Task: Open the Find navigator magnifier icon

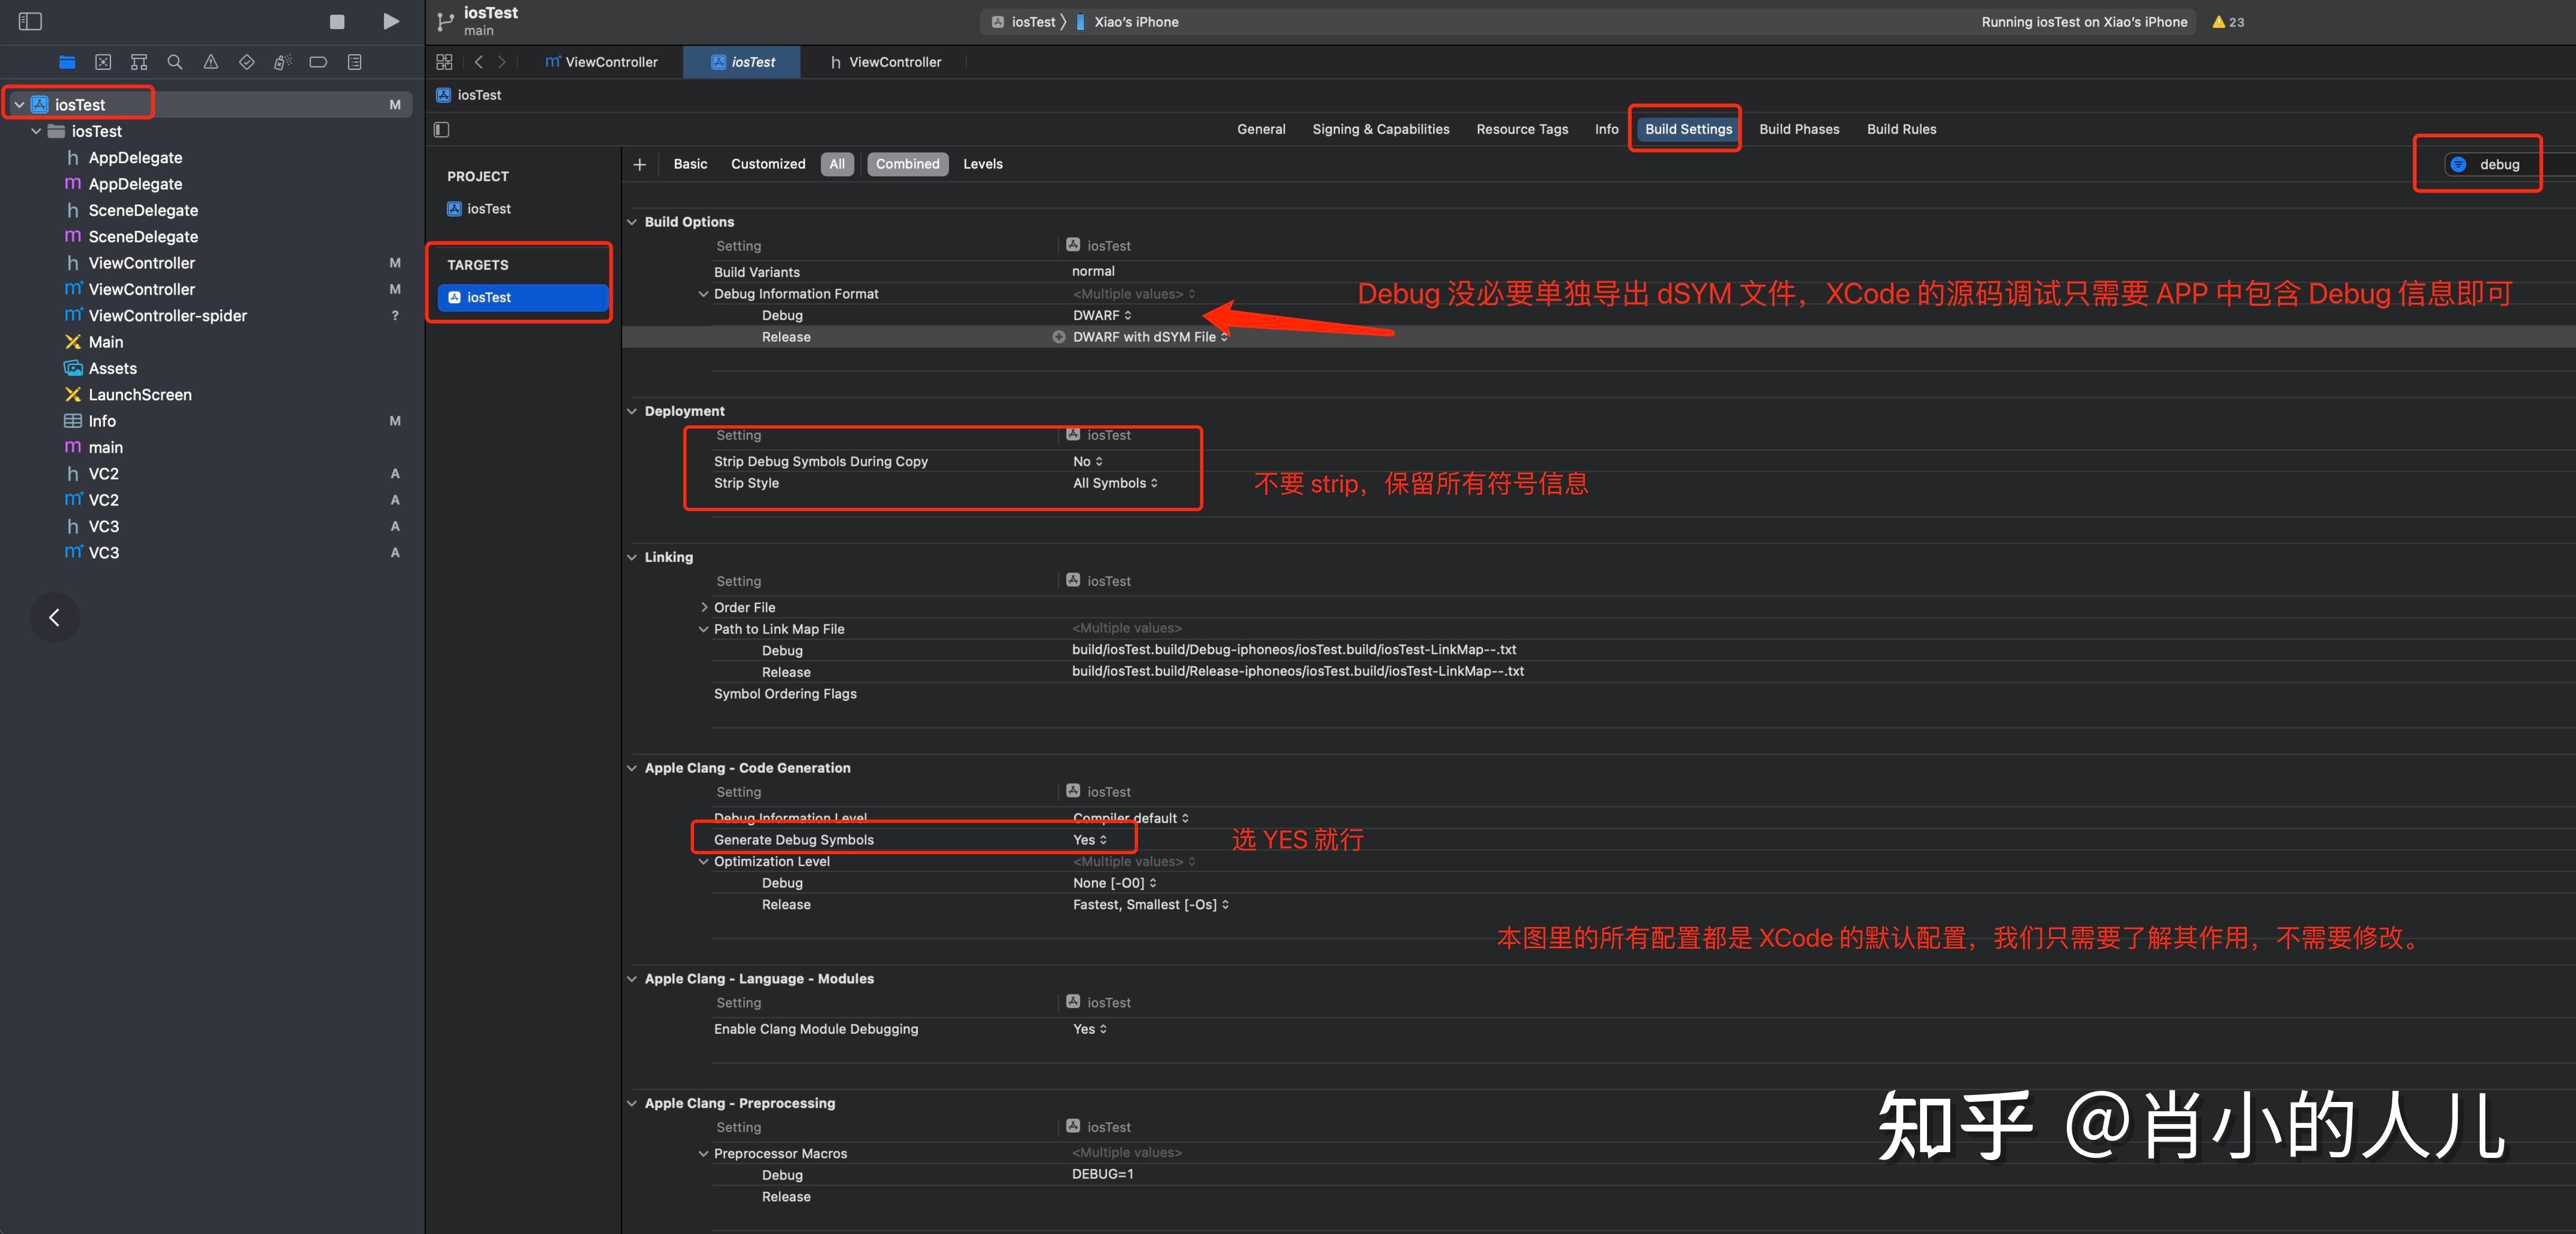Action: coord(175,62)
